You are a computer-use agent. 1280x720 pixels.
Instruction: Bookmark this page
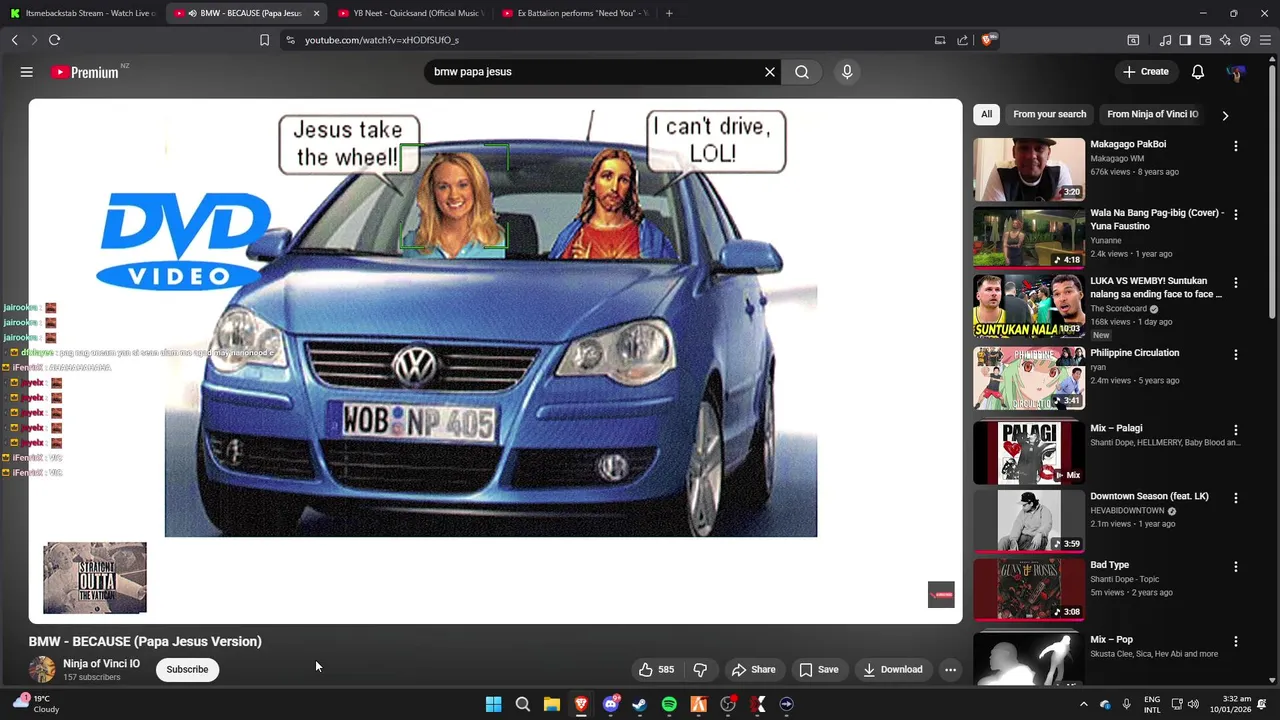coord(264,40)
